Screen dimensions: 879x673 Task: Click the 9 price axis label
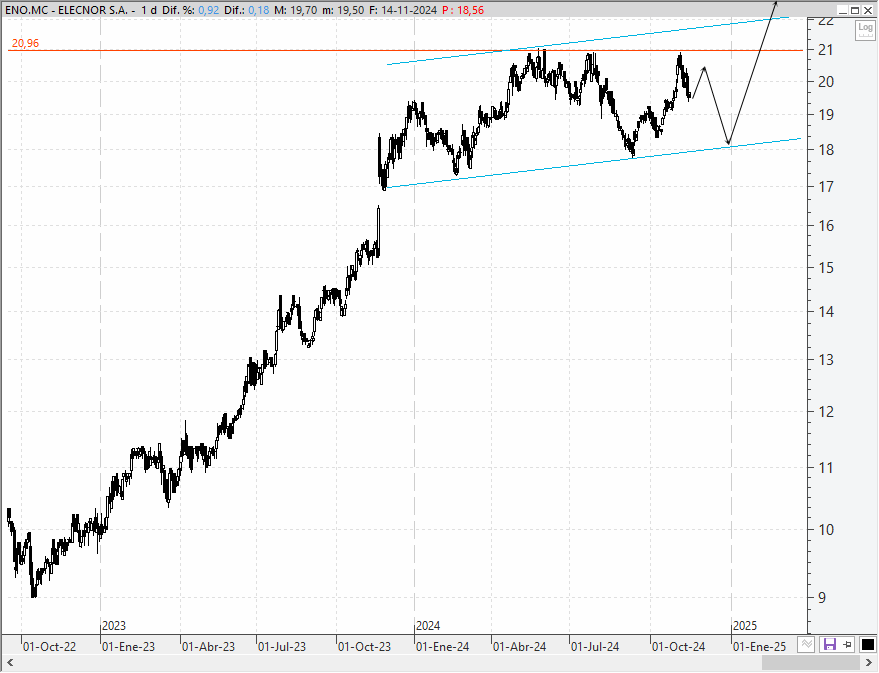coord(822,598)
